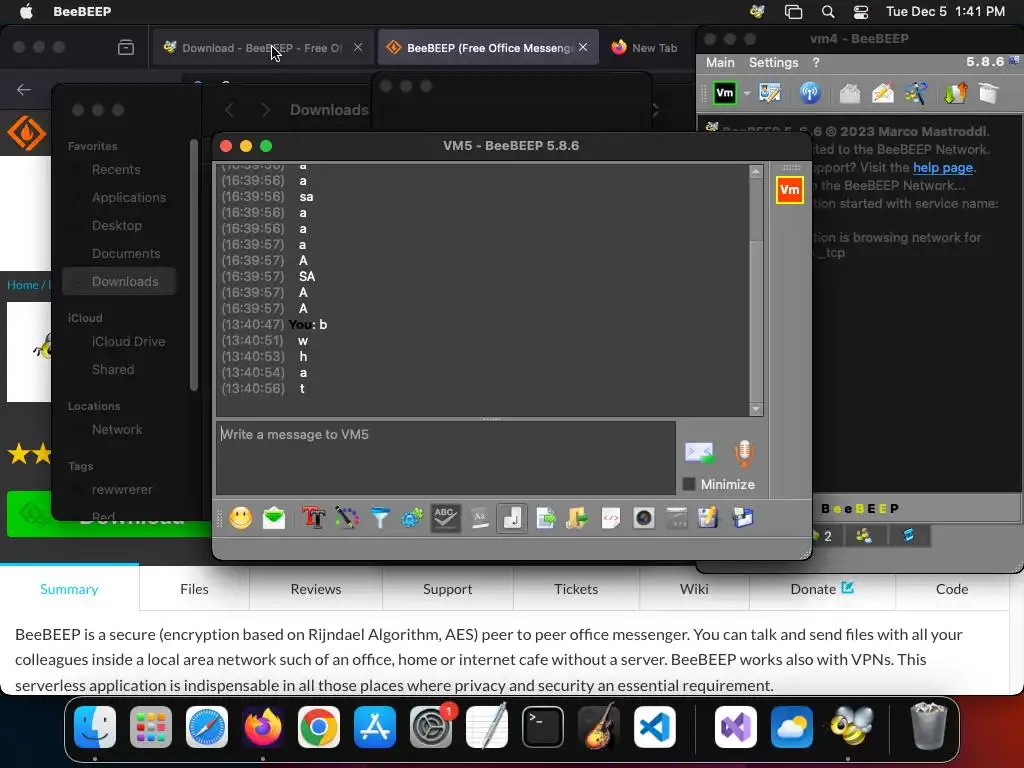Open the Main menu in vm4 window
Image resolution: width=1024 pixels, height=768 pixels.
pos(720,63)
